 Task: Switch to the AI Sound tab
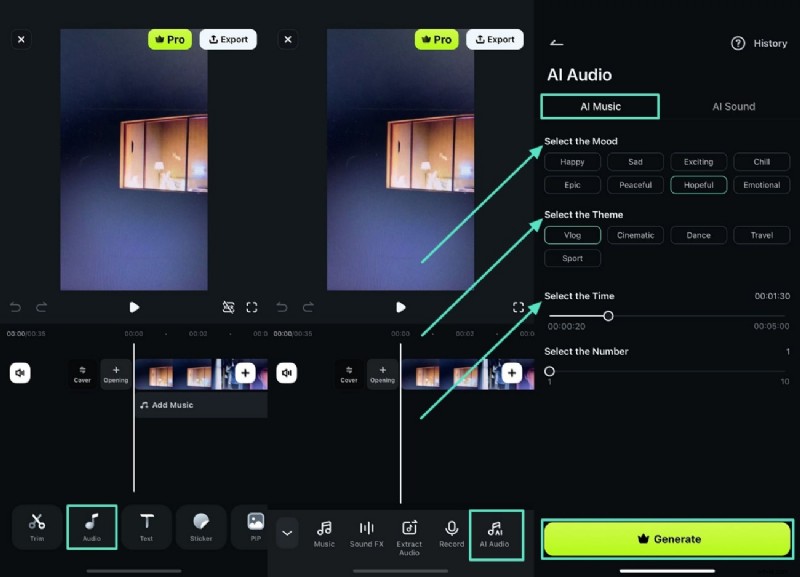(733, 106)
